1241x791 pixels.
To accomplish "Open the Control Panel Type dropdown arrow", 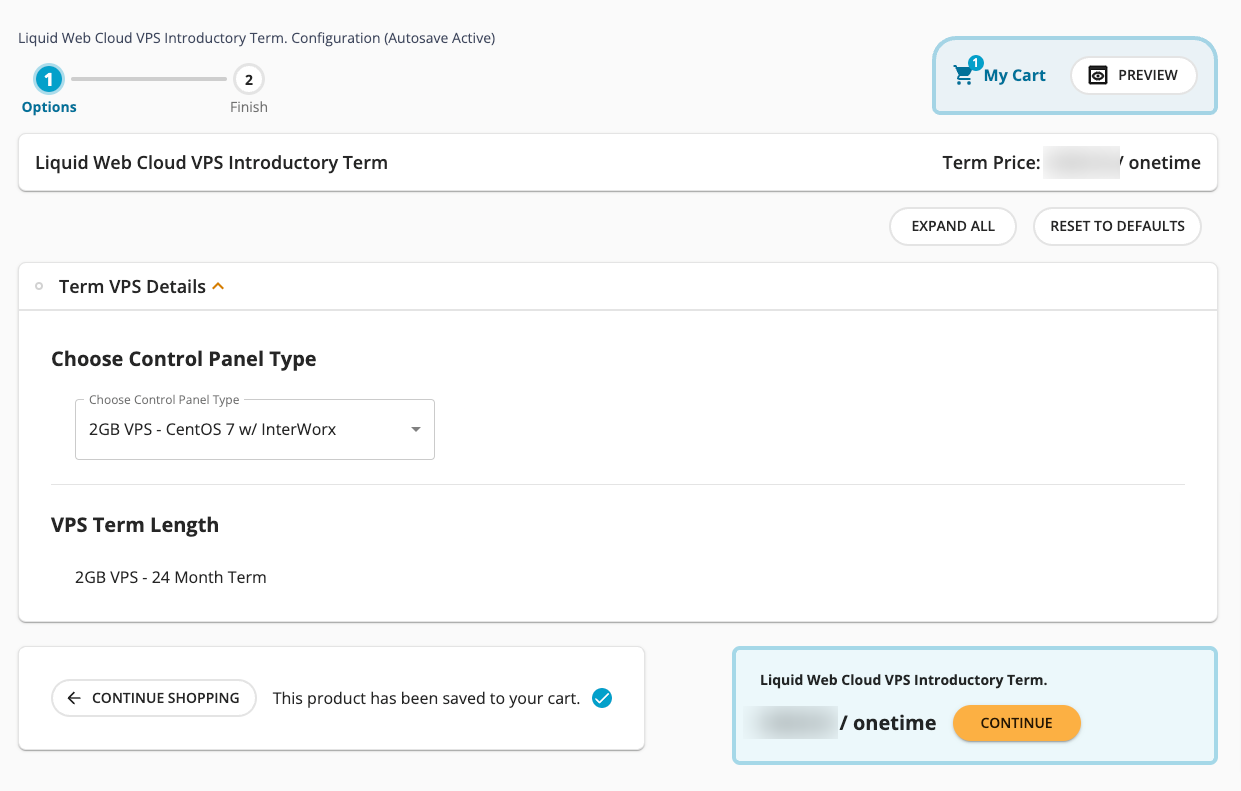I will click(x=416, y=430).
